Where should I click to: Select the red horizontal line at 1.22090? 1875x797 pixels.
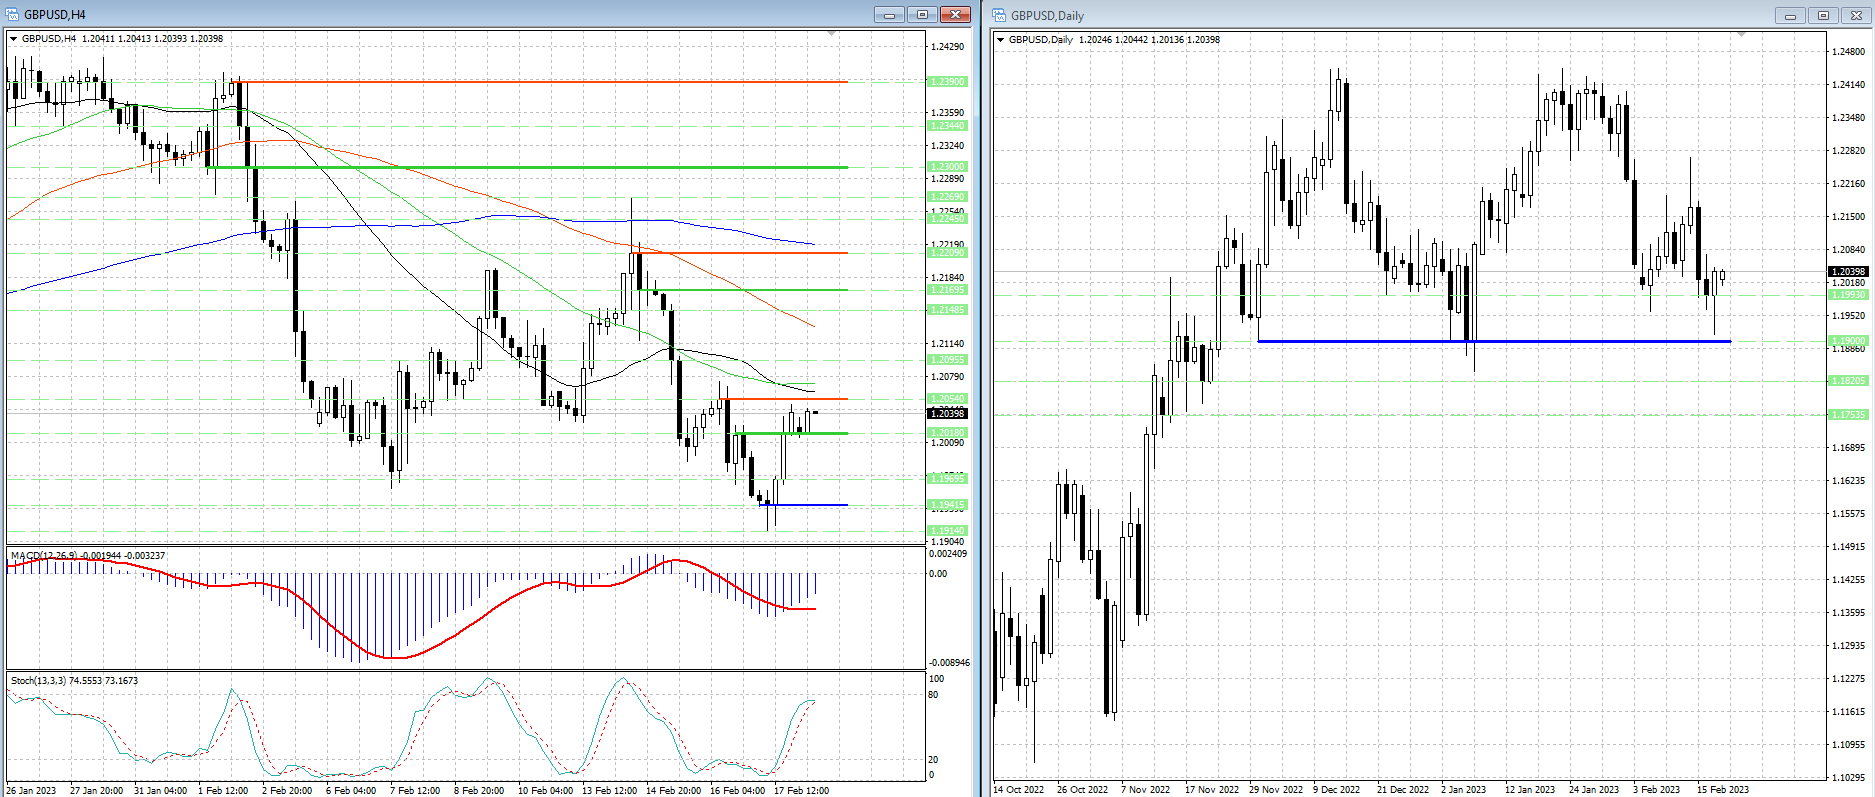(739, 253)
